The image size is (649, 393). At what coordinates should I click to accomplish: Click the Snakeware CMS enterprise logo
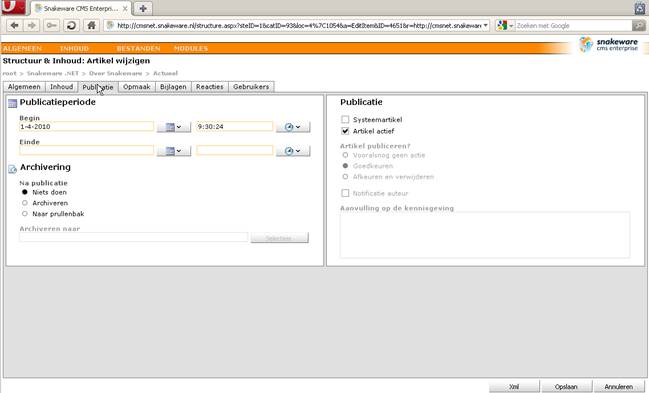pos(608,44)
